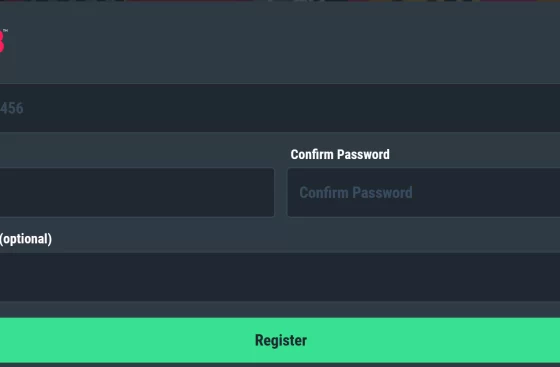Viewport: 560px width, 367px height.
Task: Submit the form with Register
Action: pyautogui.click(x=280, y=340)
